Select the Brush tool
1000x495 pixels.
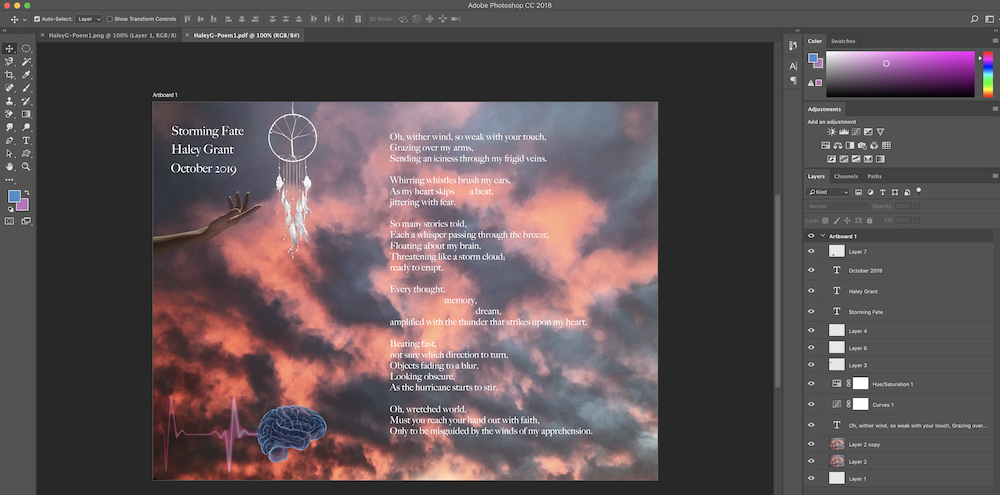click(26, 88)
